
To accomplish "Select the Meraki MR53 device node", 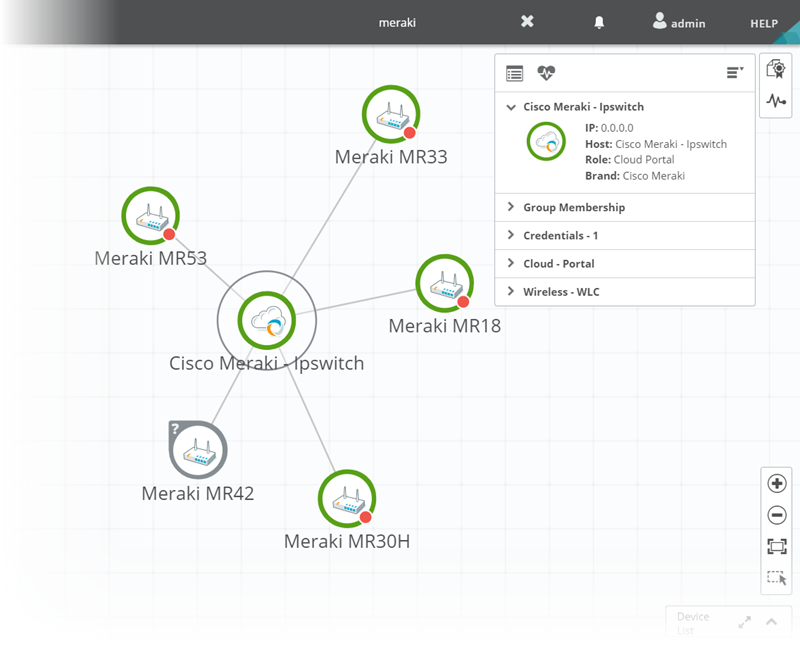I will click(x=150, y=217).
